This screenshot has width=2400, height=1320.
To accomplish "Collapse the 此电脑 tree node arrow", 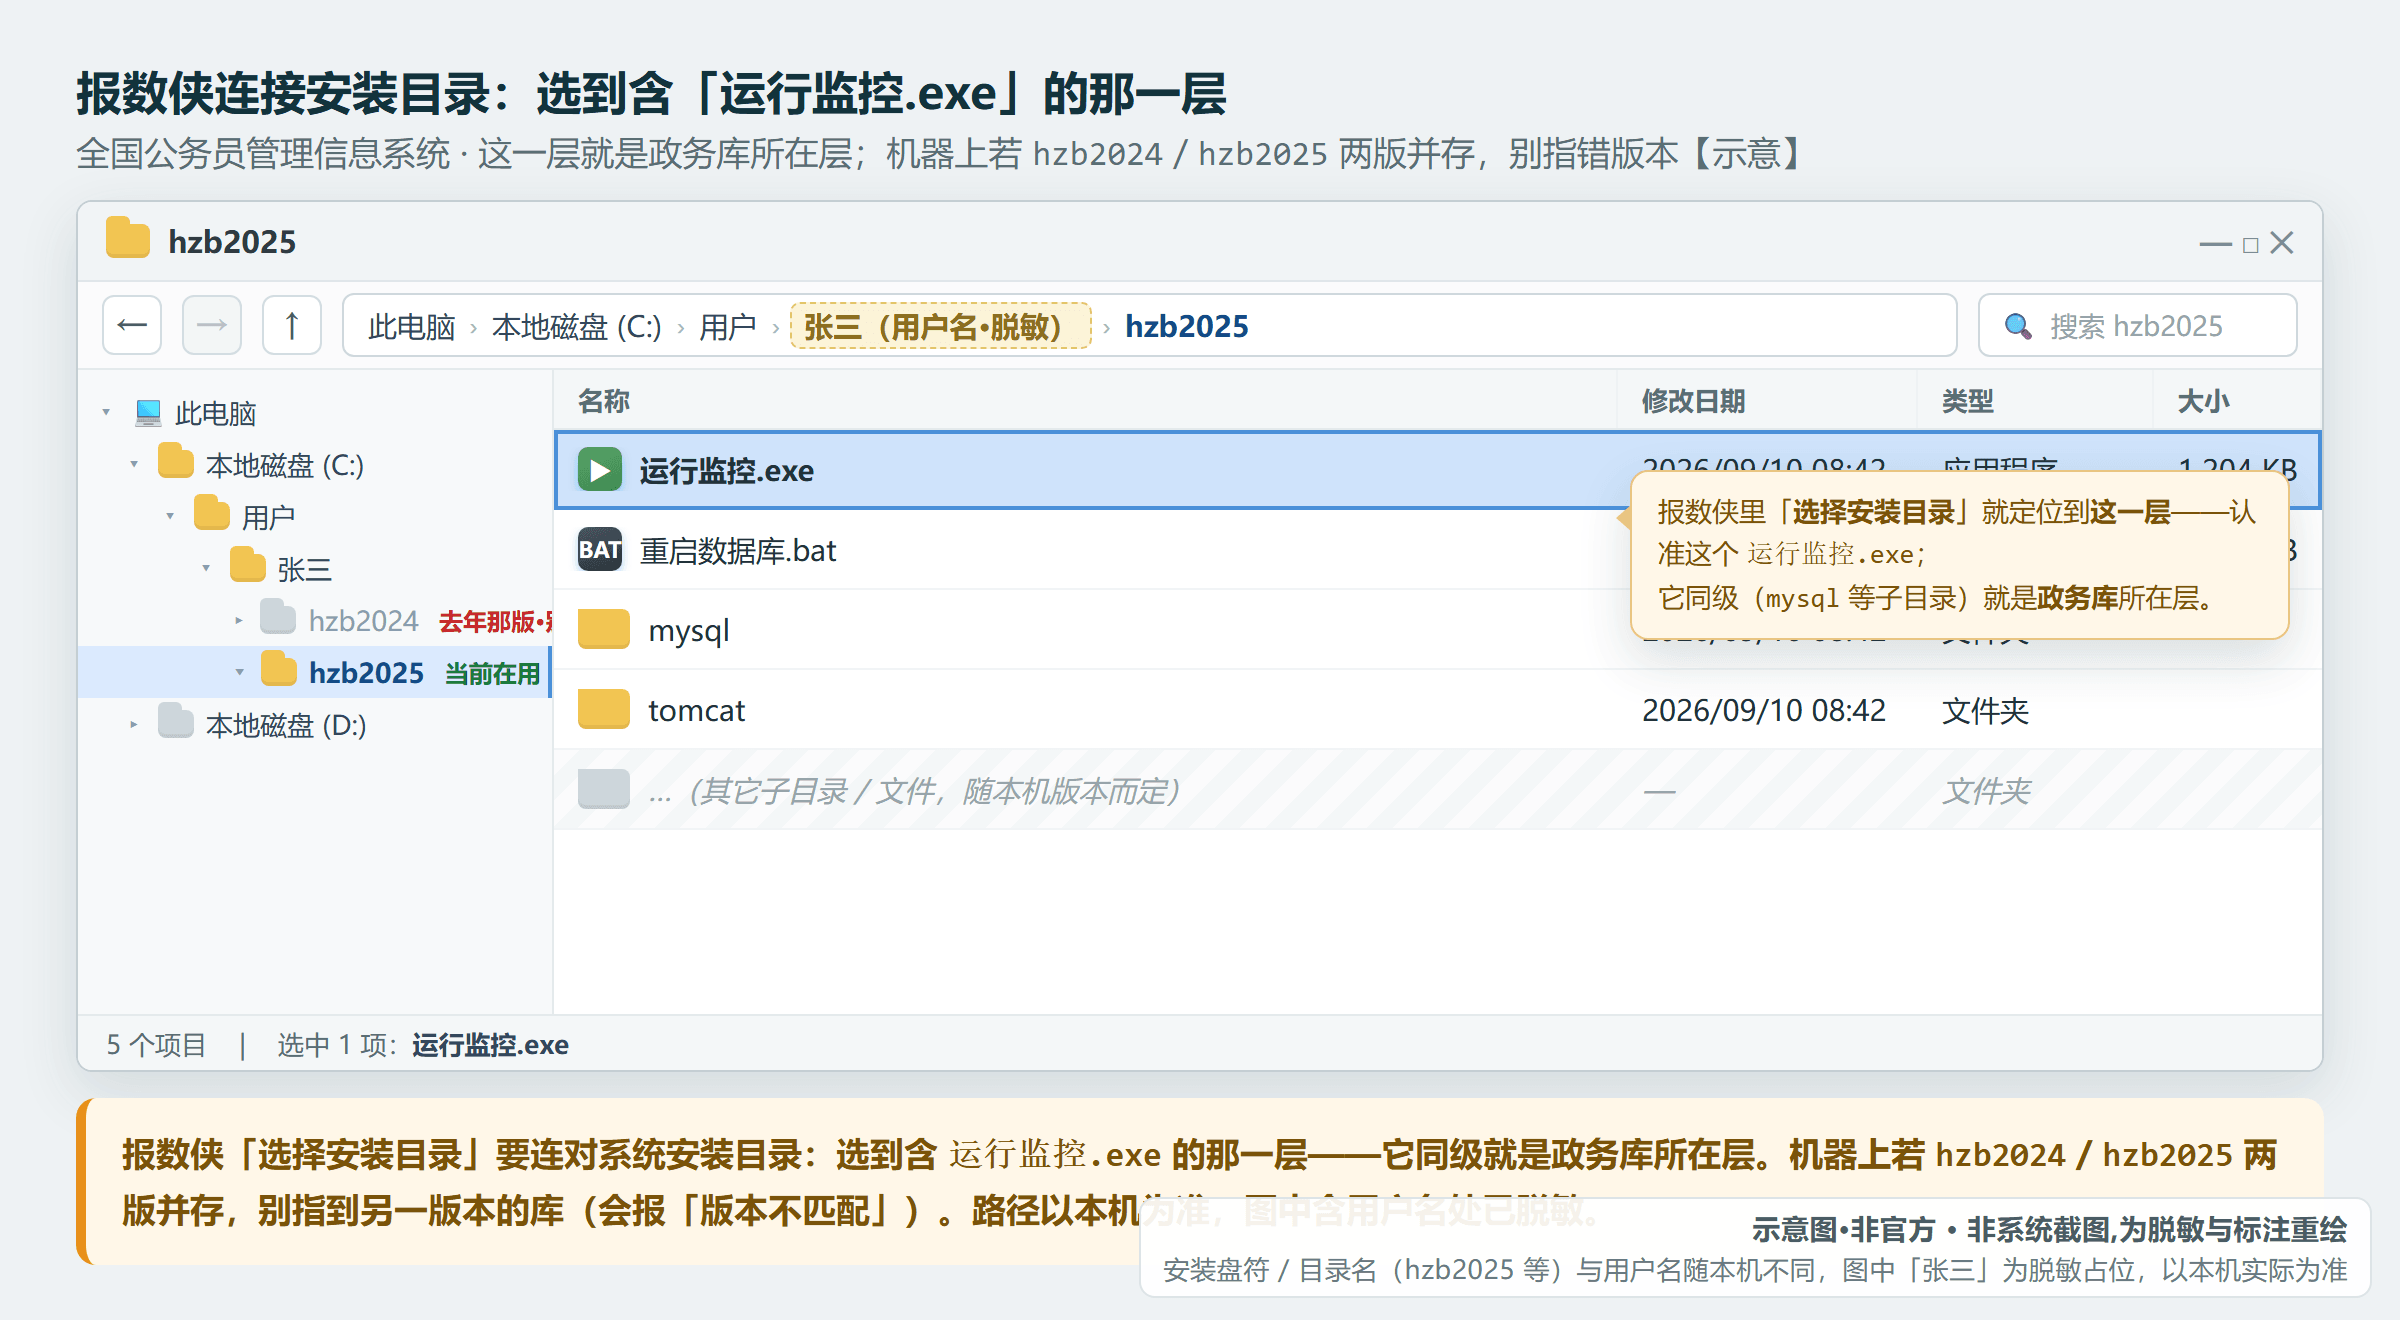I will pyautogui.click(x=106, y=412).
